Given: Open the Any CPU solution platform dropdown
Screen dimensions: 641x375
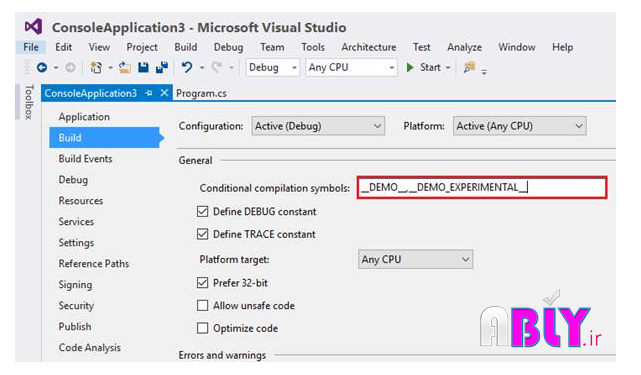Looking at the screenshot, I should point(352,67).
